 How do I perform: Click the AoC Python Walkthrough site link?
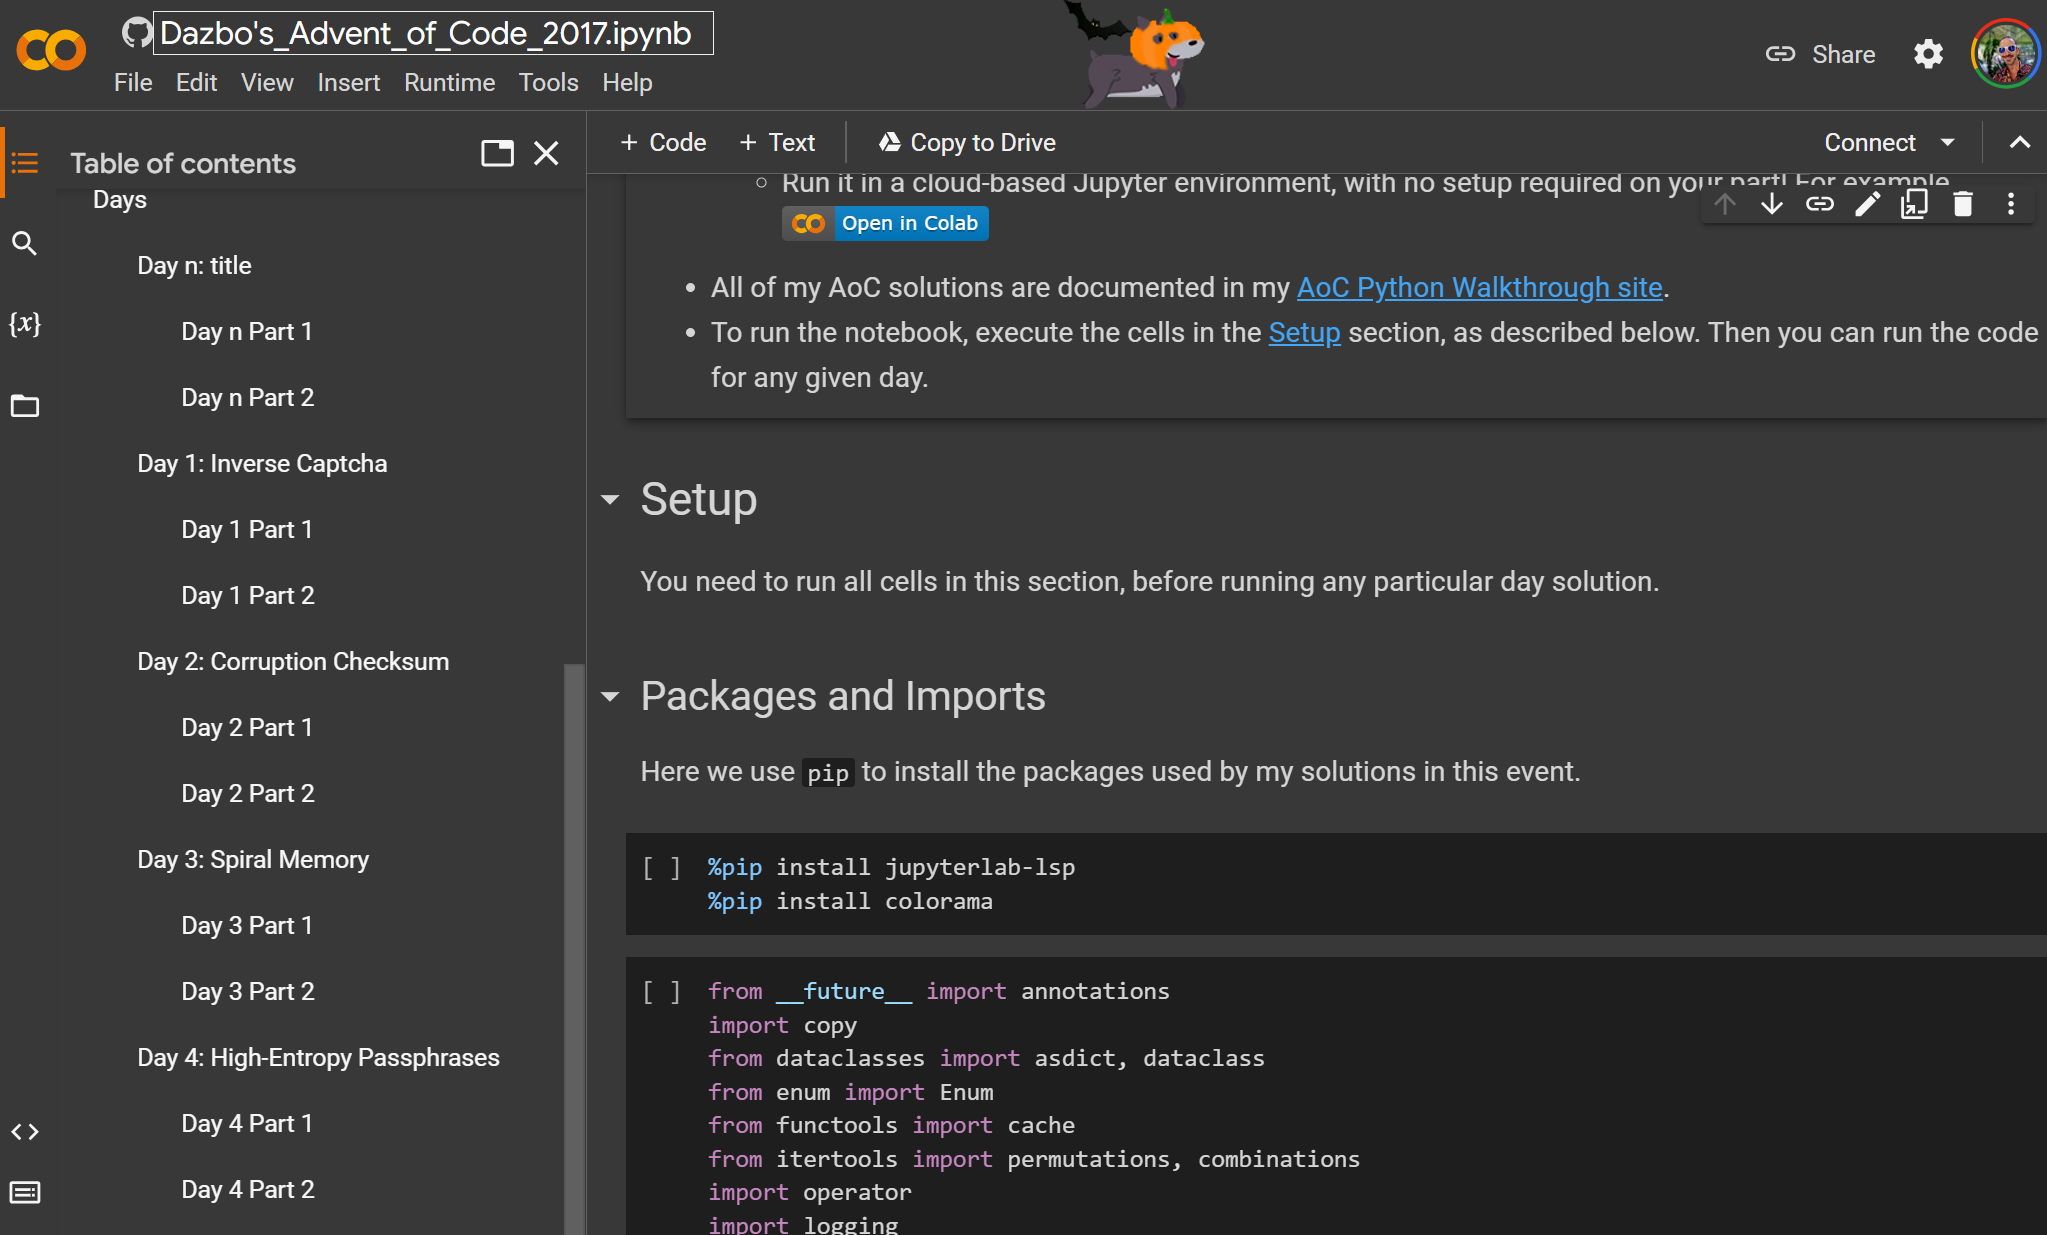tap(1478, 285)
